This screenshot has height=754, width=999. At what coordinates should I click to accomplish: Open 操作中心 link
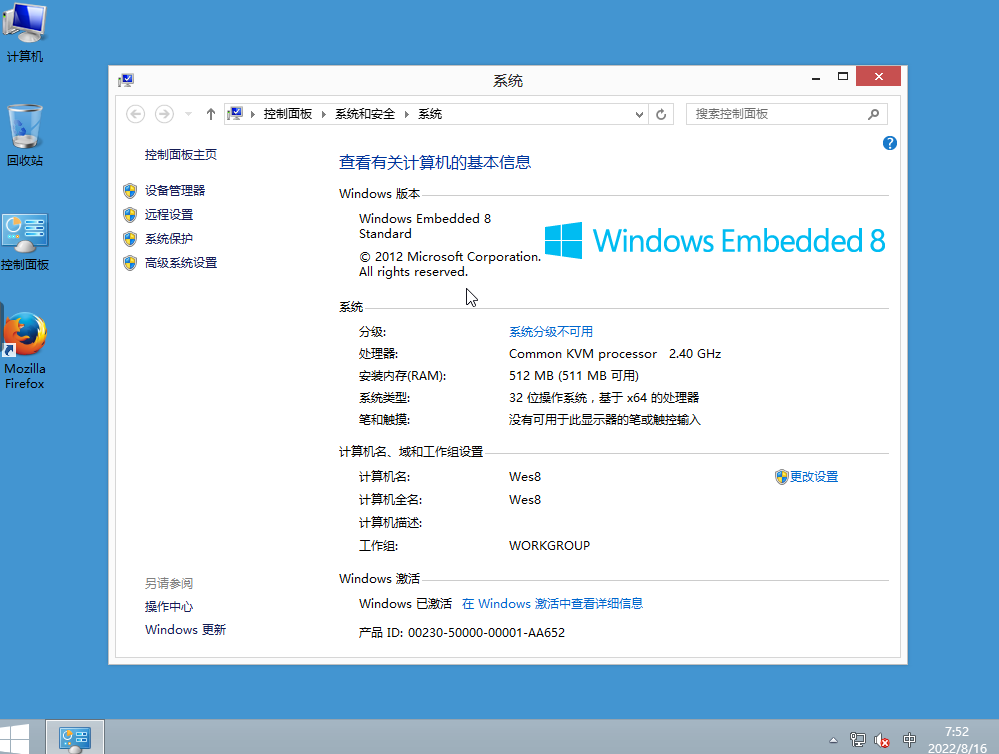[169, 607]
